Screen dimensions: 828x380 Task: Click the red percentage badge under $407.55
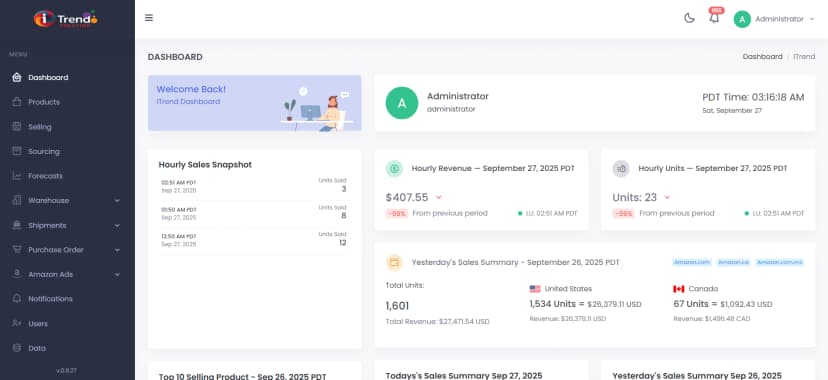pos(397,214)
